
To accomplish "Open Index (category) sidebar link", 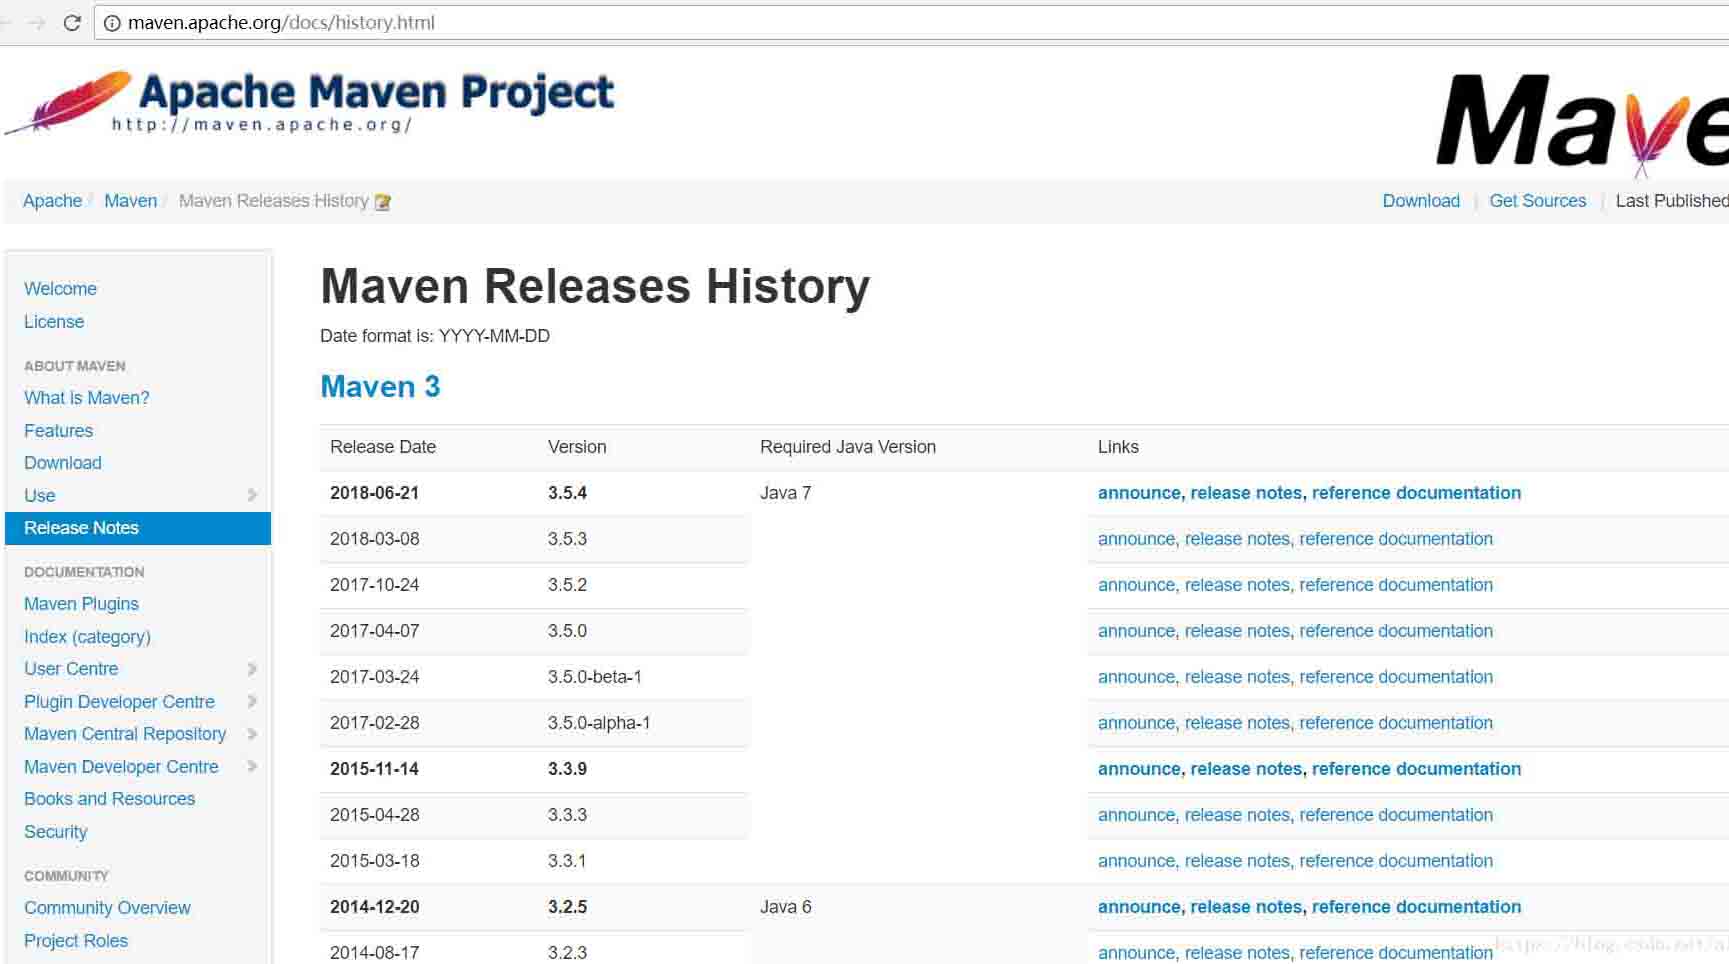I will tap(87, 636).
